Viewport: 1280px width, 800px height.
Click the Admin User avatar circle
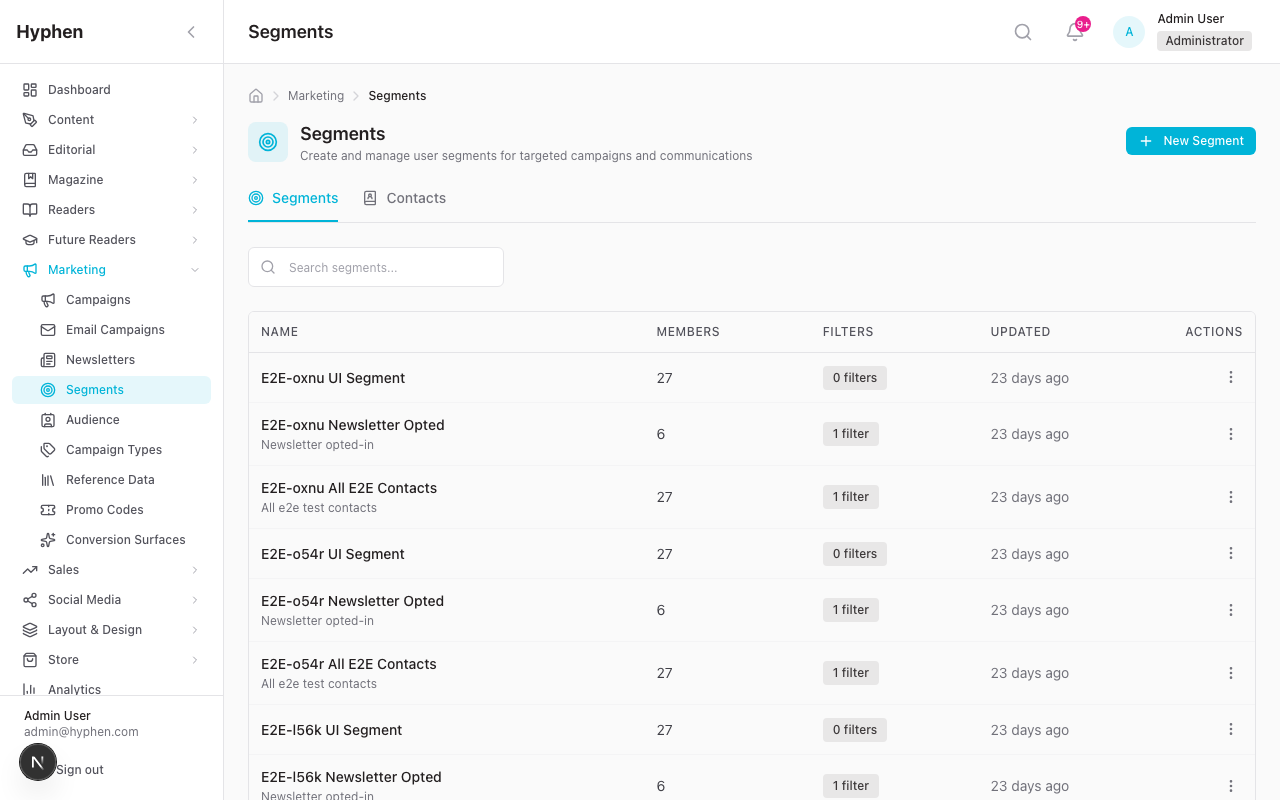coord(1128,31)
